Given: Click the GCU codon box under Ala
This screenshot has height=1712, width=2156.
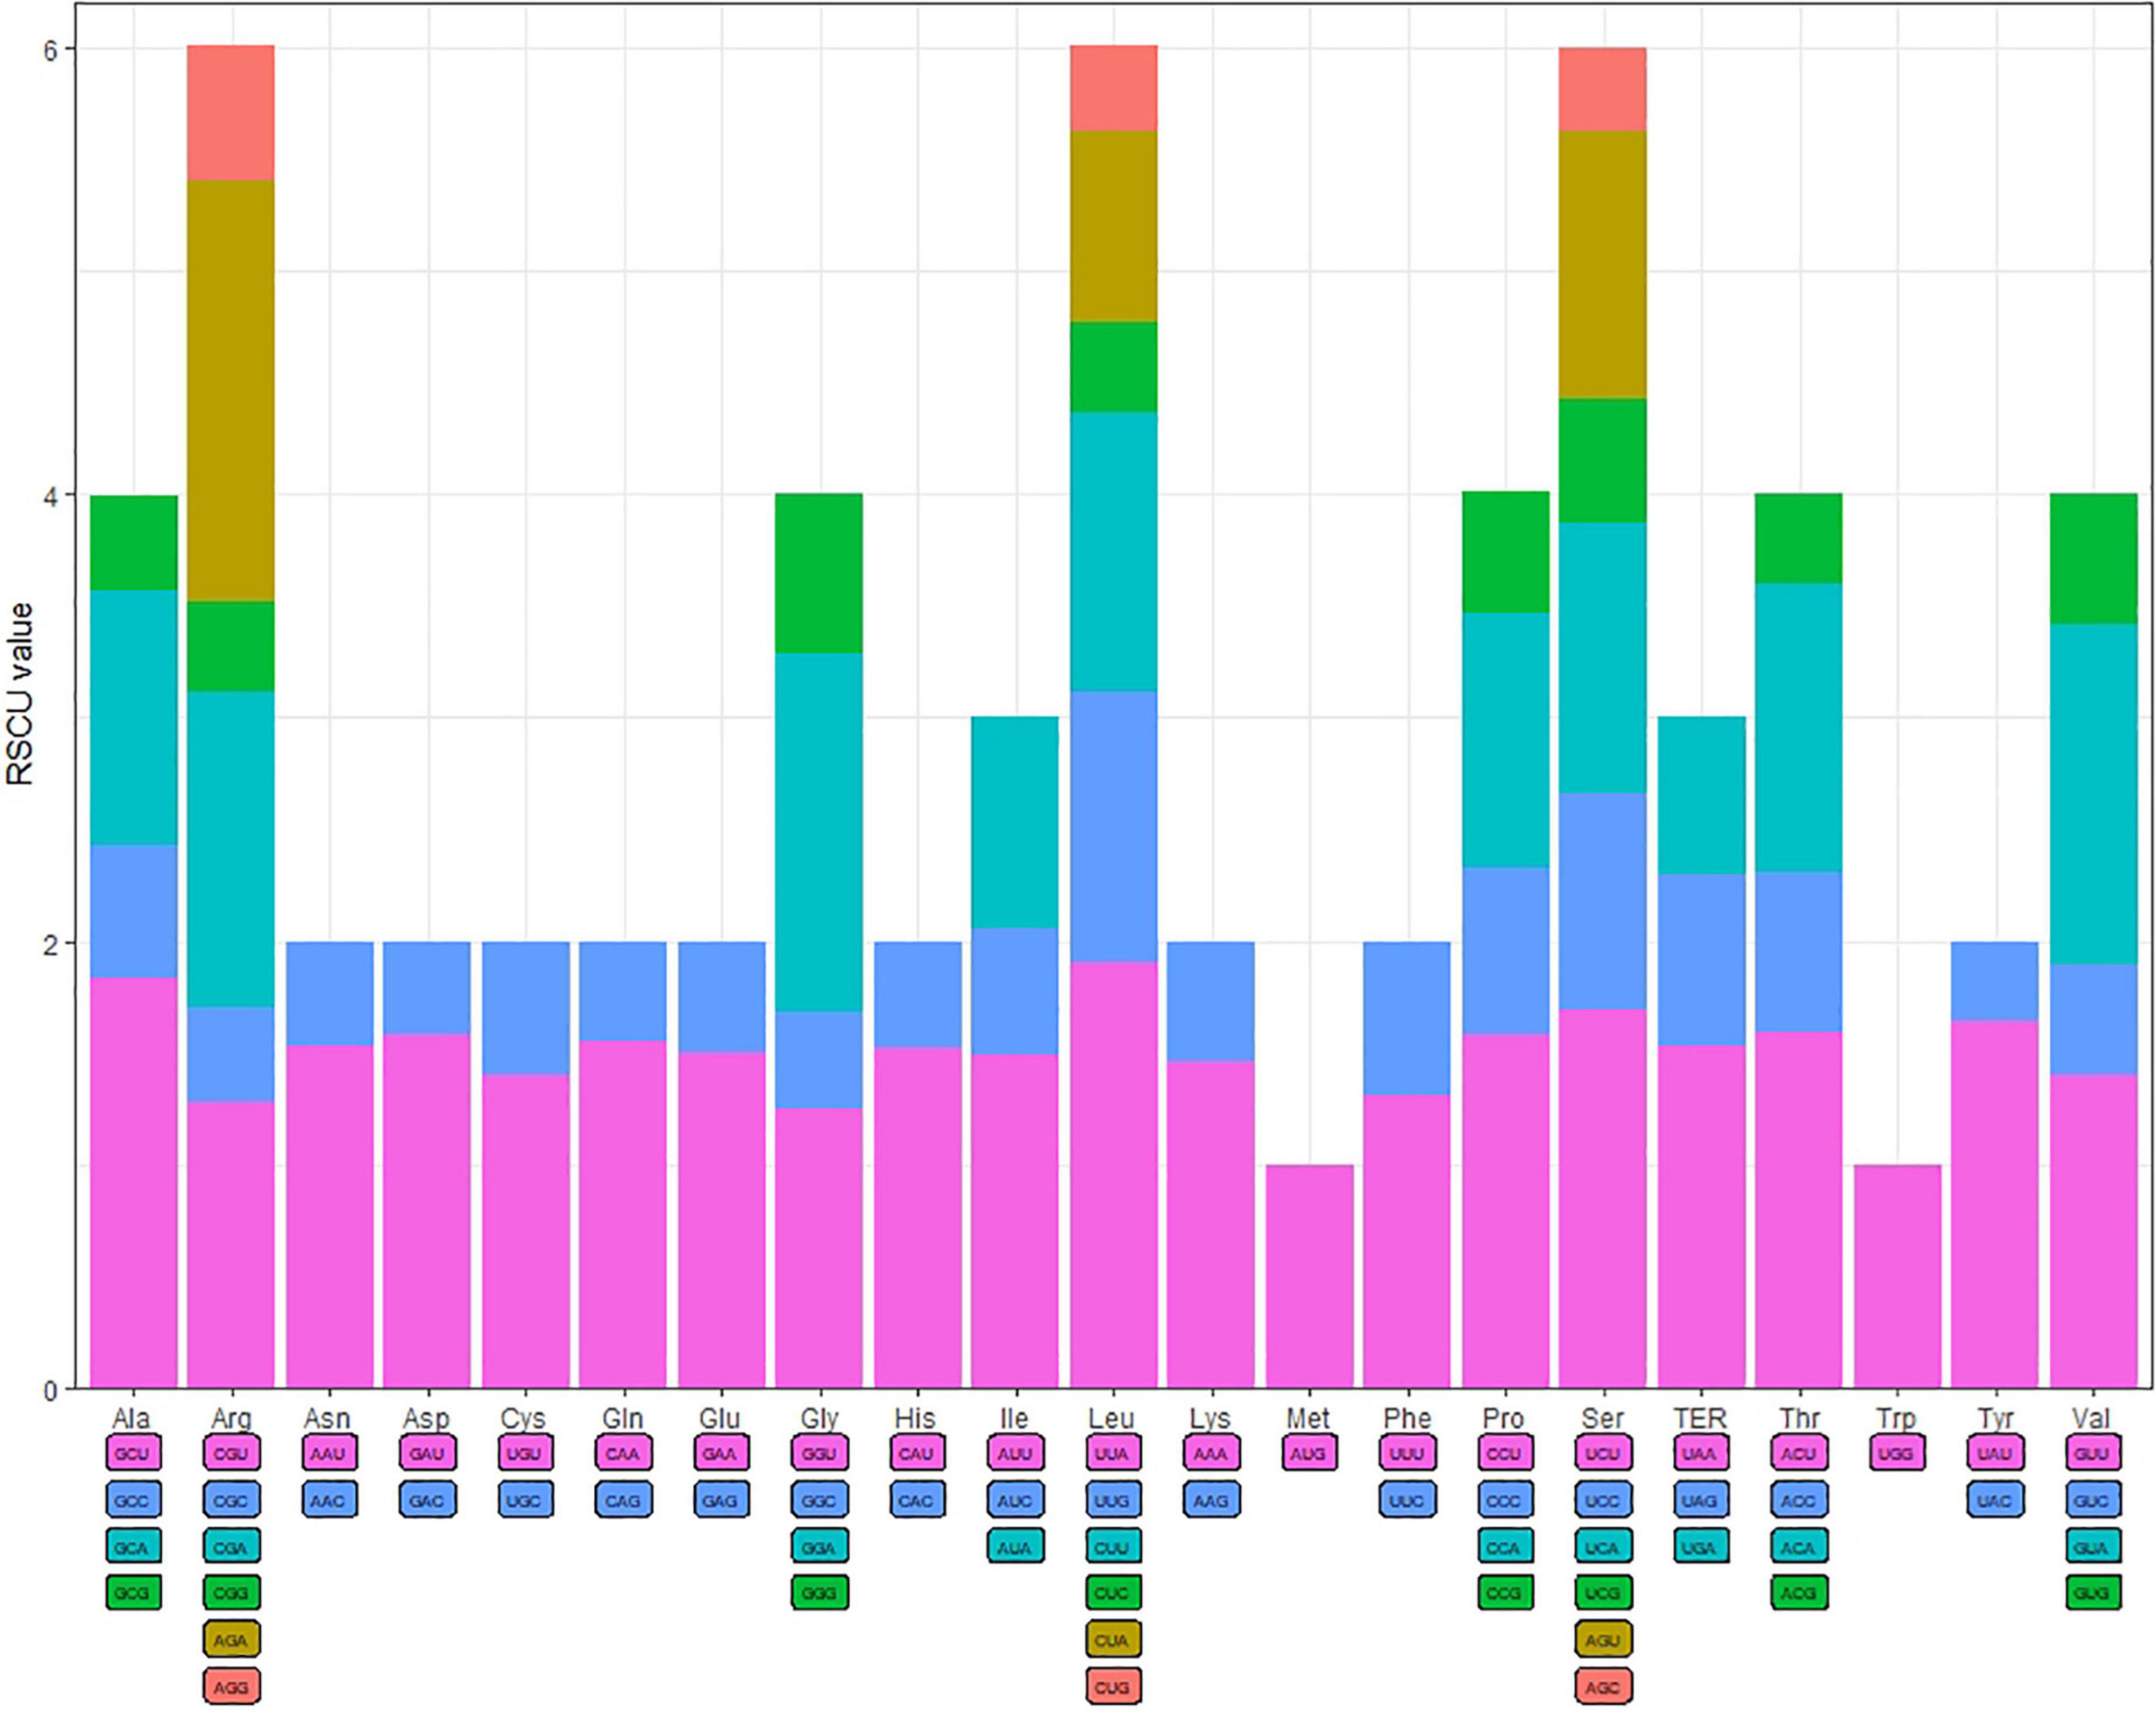Looking at the screenshot, I should (x=133, y=1453).
